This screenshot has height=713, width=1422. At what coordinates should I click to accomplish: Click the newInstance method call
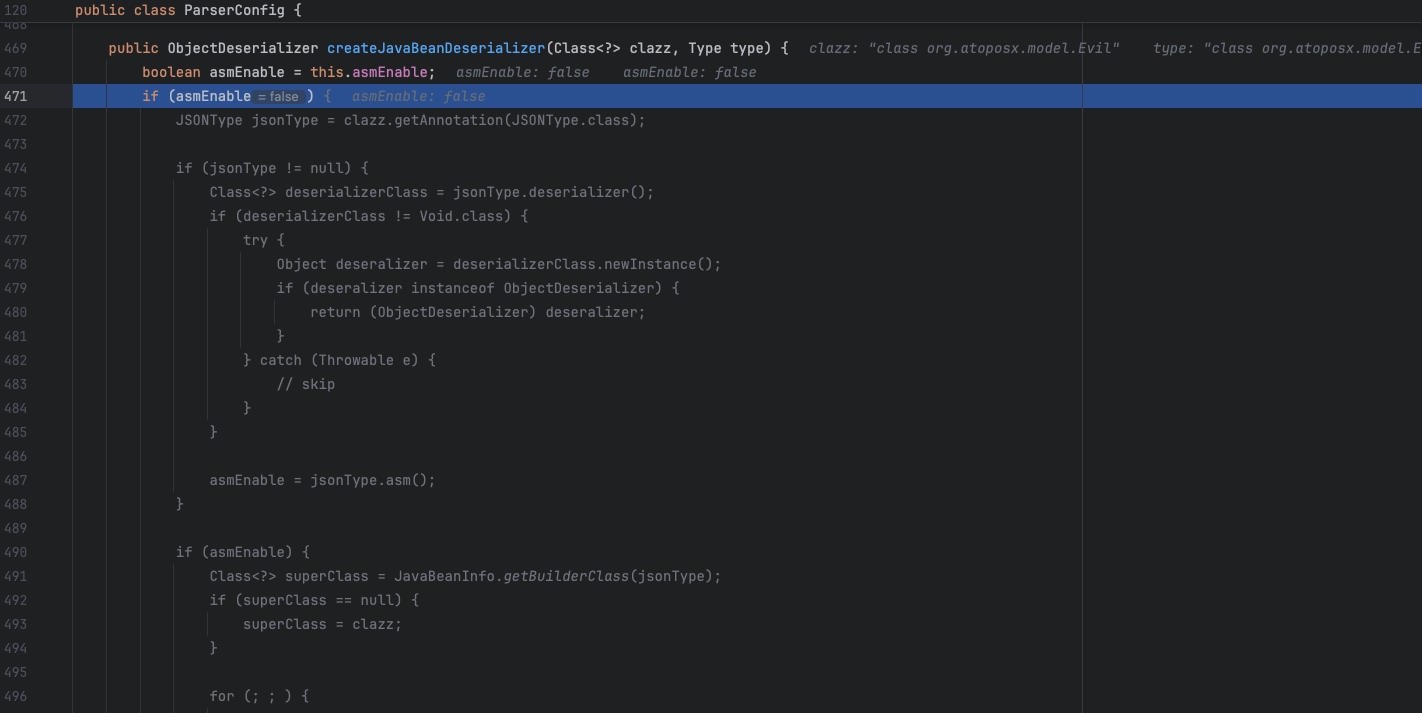pos(650,264)
